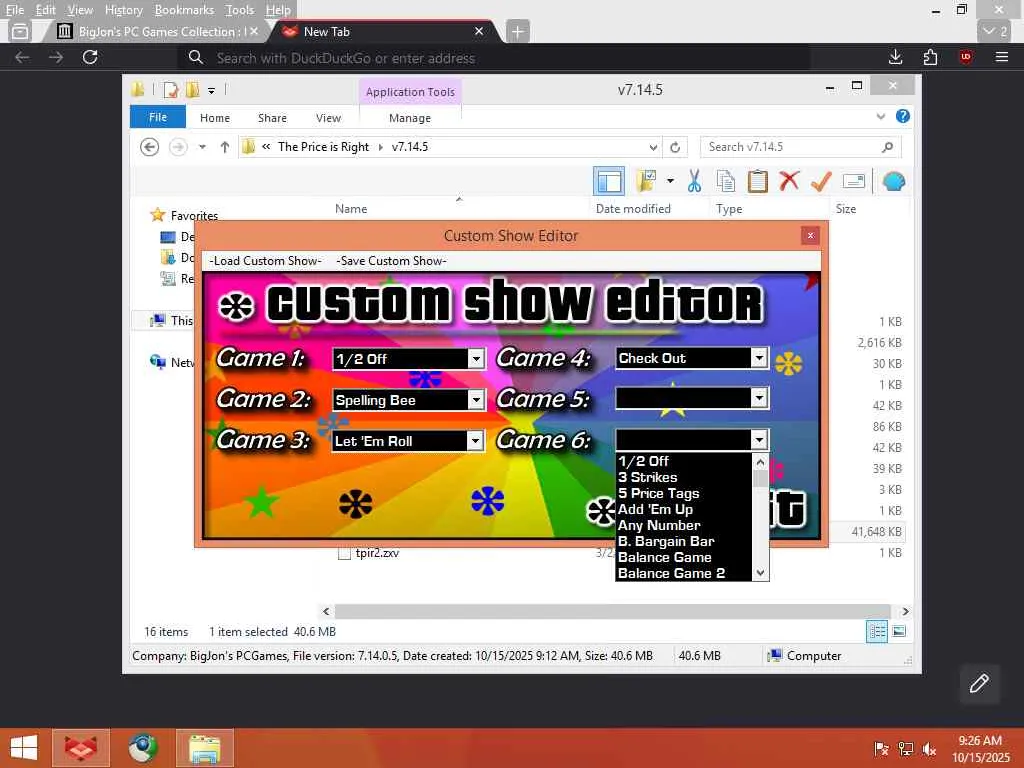Select 1/2 Off in the Game 6 list

coord(684,461)
